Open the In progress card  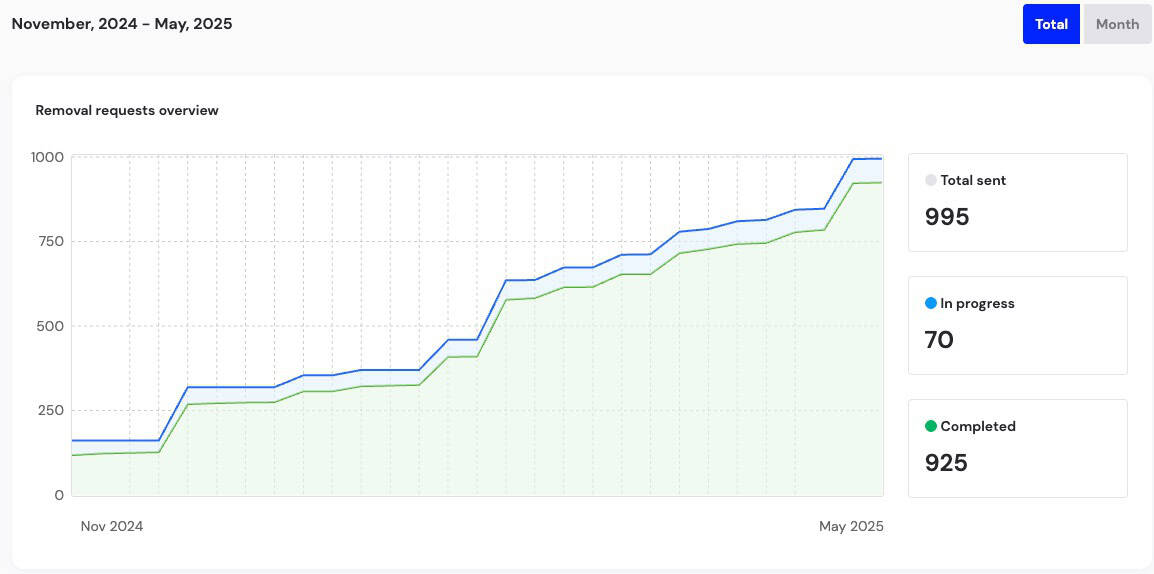point(1018,325)
